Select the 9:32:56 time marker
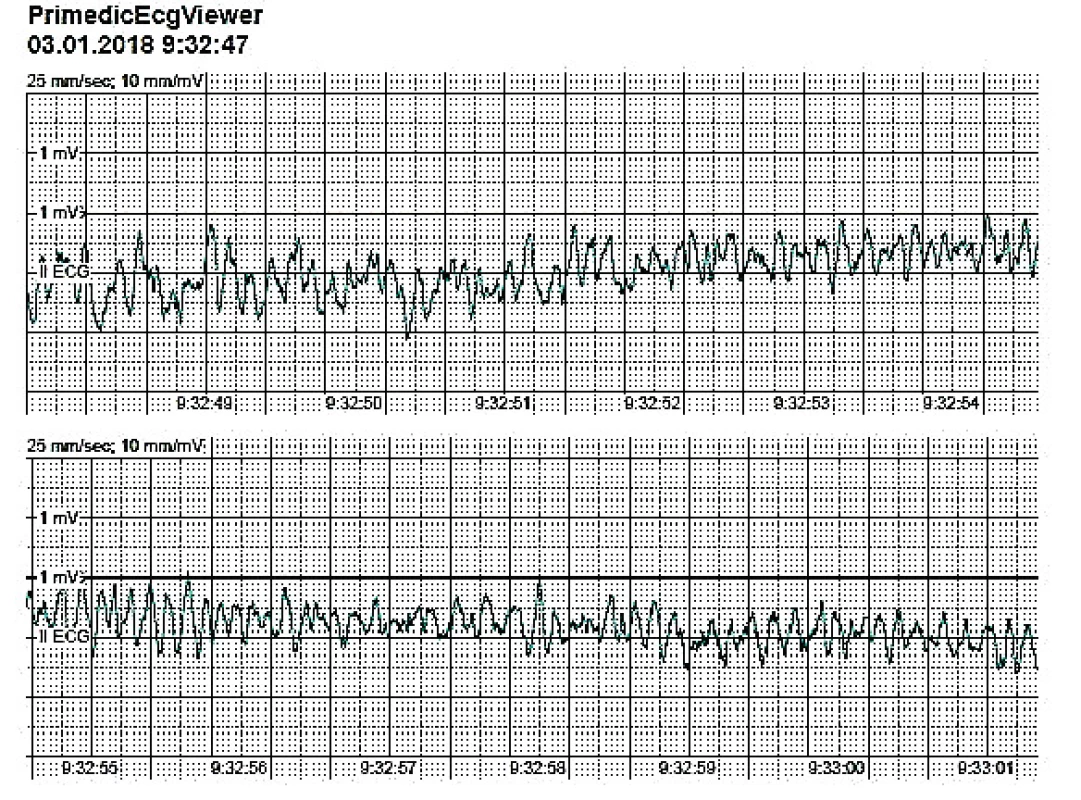 [x=239, y=767]
